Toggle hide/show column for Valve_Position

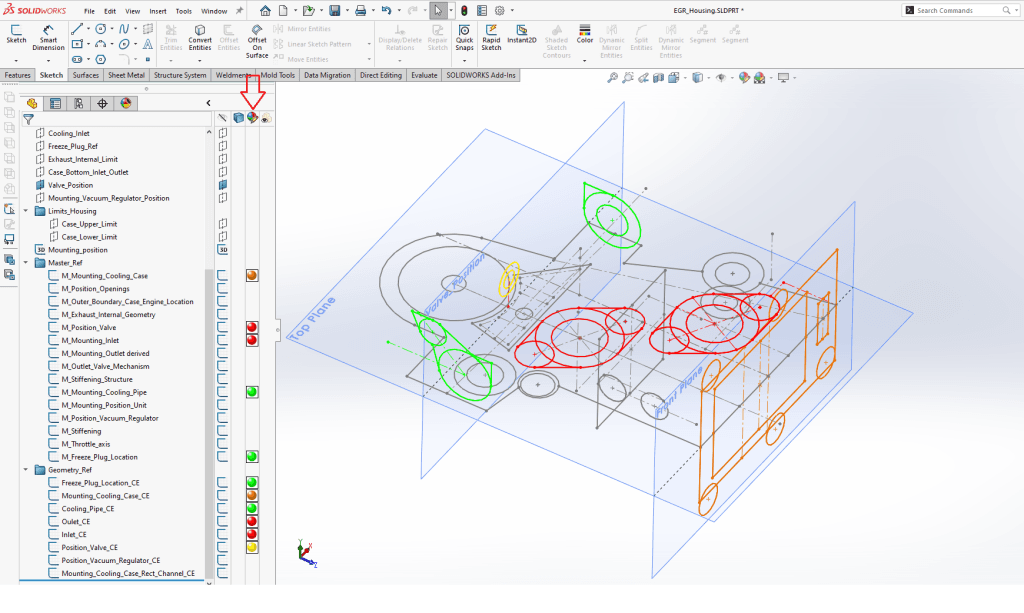(223, 185)
